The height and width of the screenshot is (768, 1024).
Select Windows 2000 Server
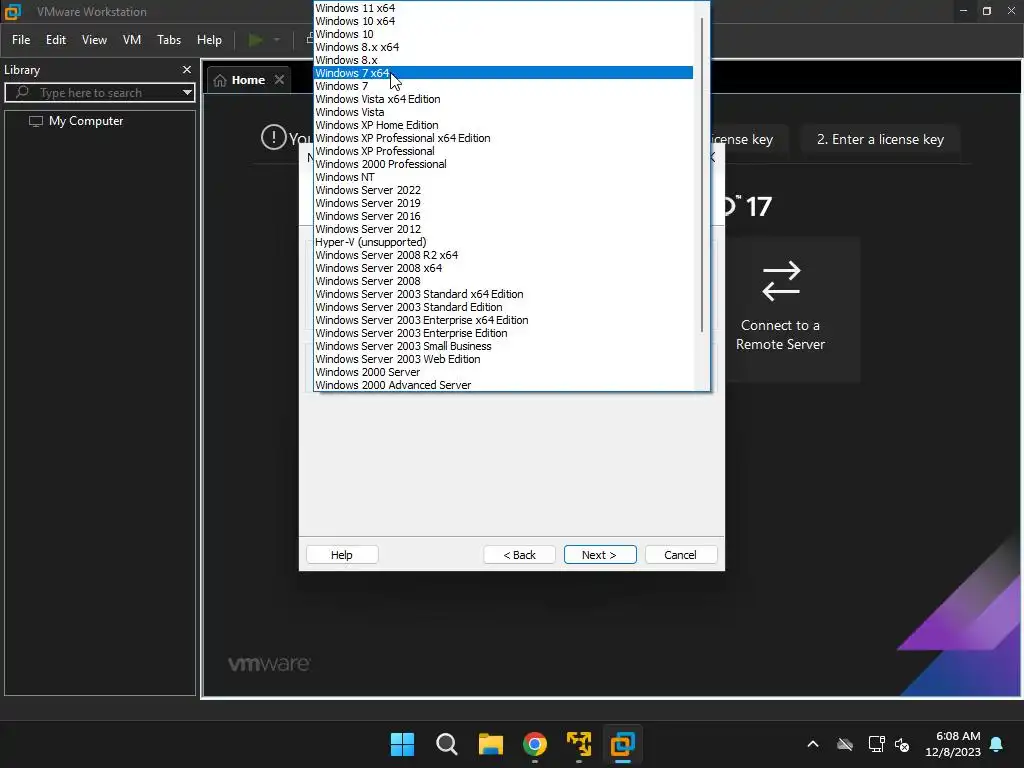click(503, 372)
